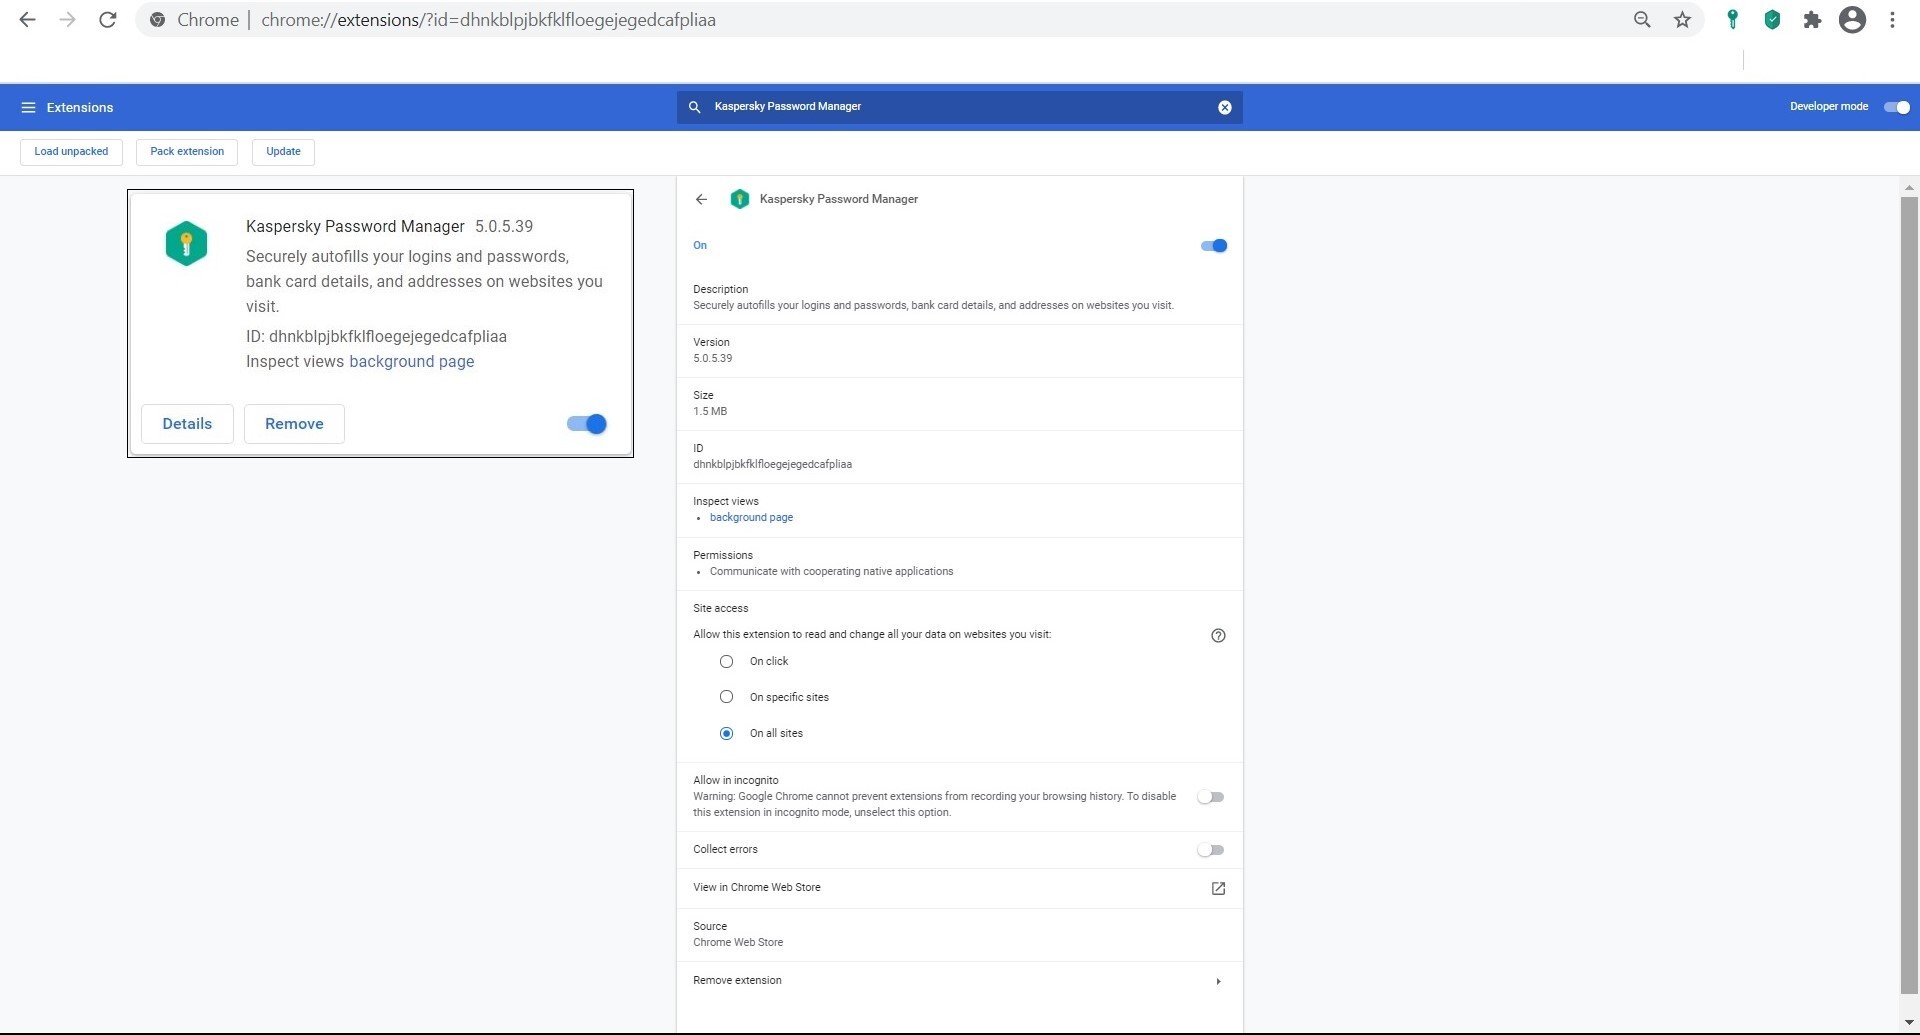Image resolution: width=1920 pixels, height=1035 pixels.
Task: Reload the extensions page
Action: point(108,20)
